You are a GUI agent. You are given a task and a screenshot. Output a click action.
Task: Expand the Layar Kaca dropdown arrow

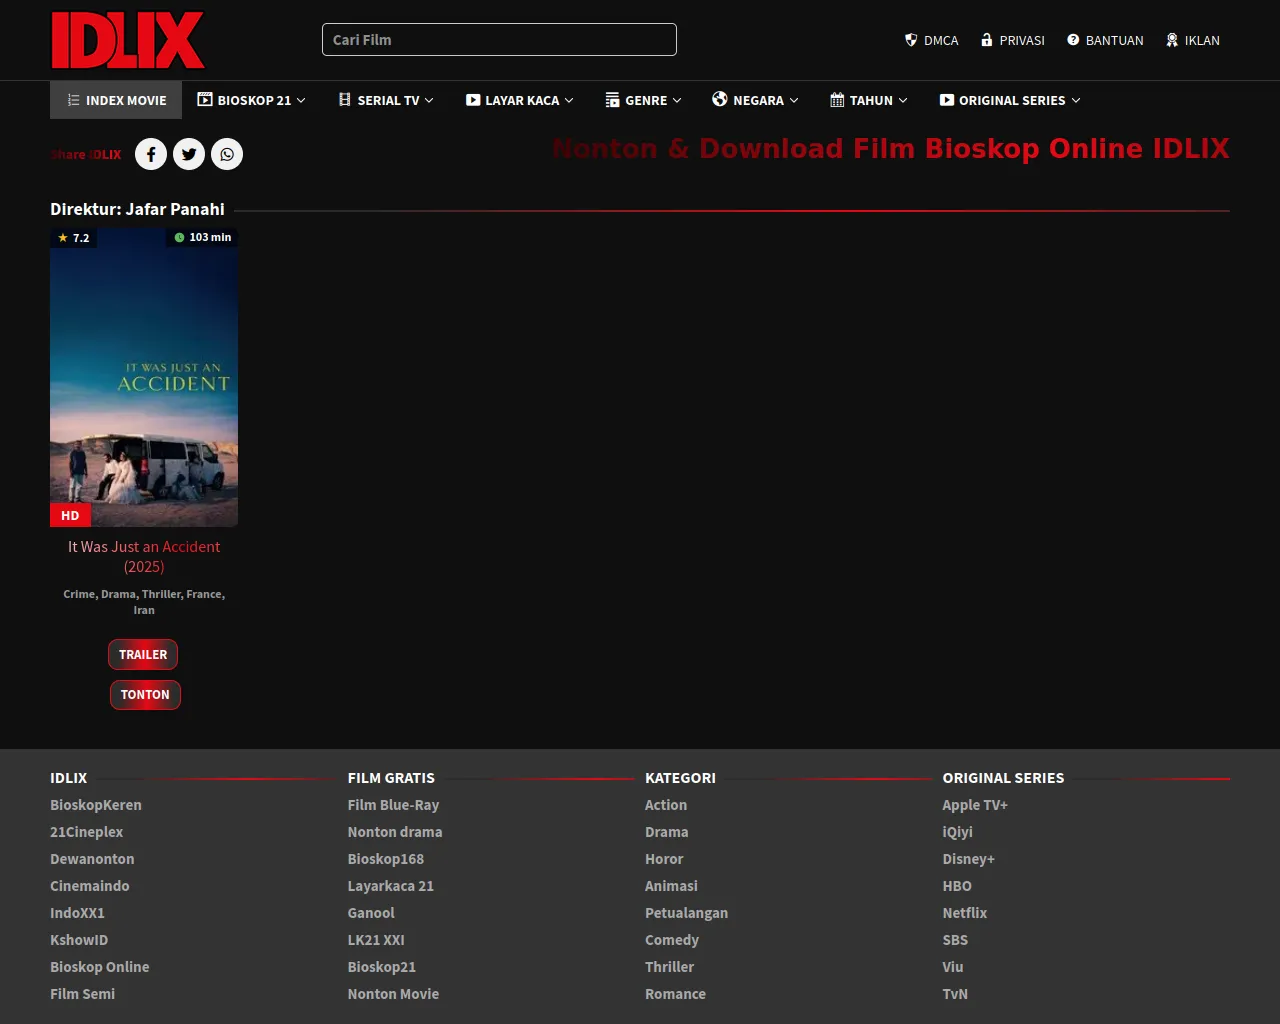click(569, 100)
